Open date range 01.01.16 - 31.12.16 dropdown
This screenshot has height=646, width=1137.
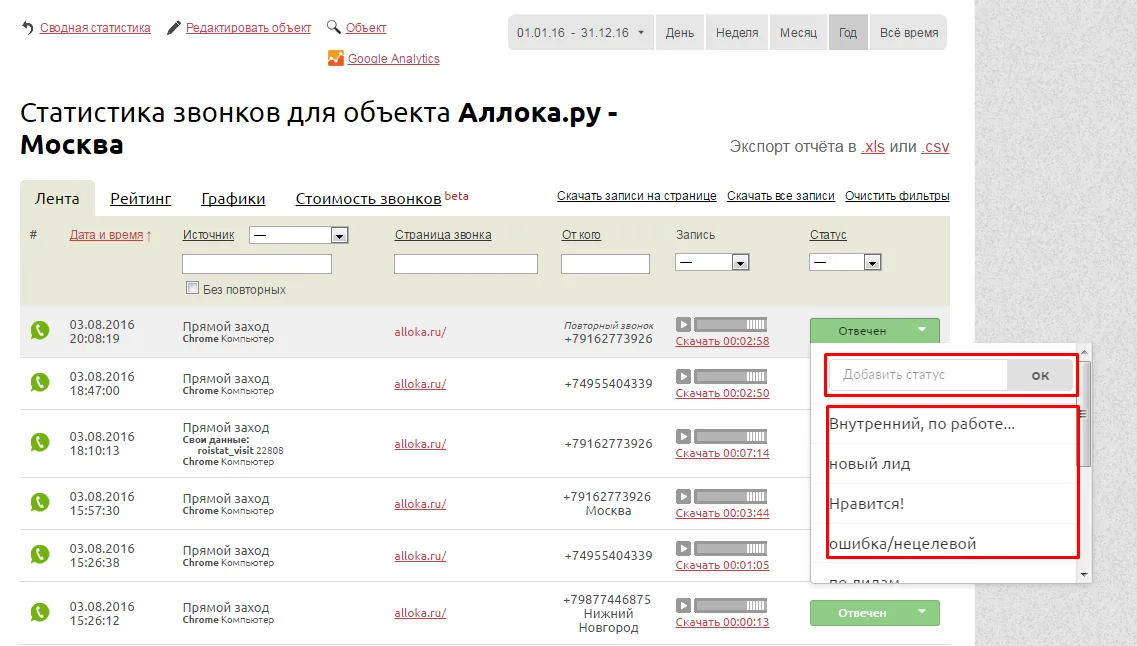581,33
